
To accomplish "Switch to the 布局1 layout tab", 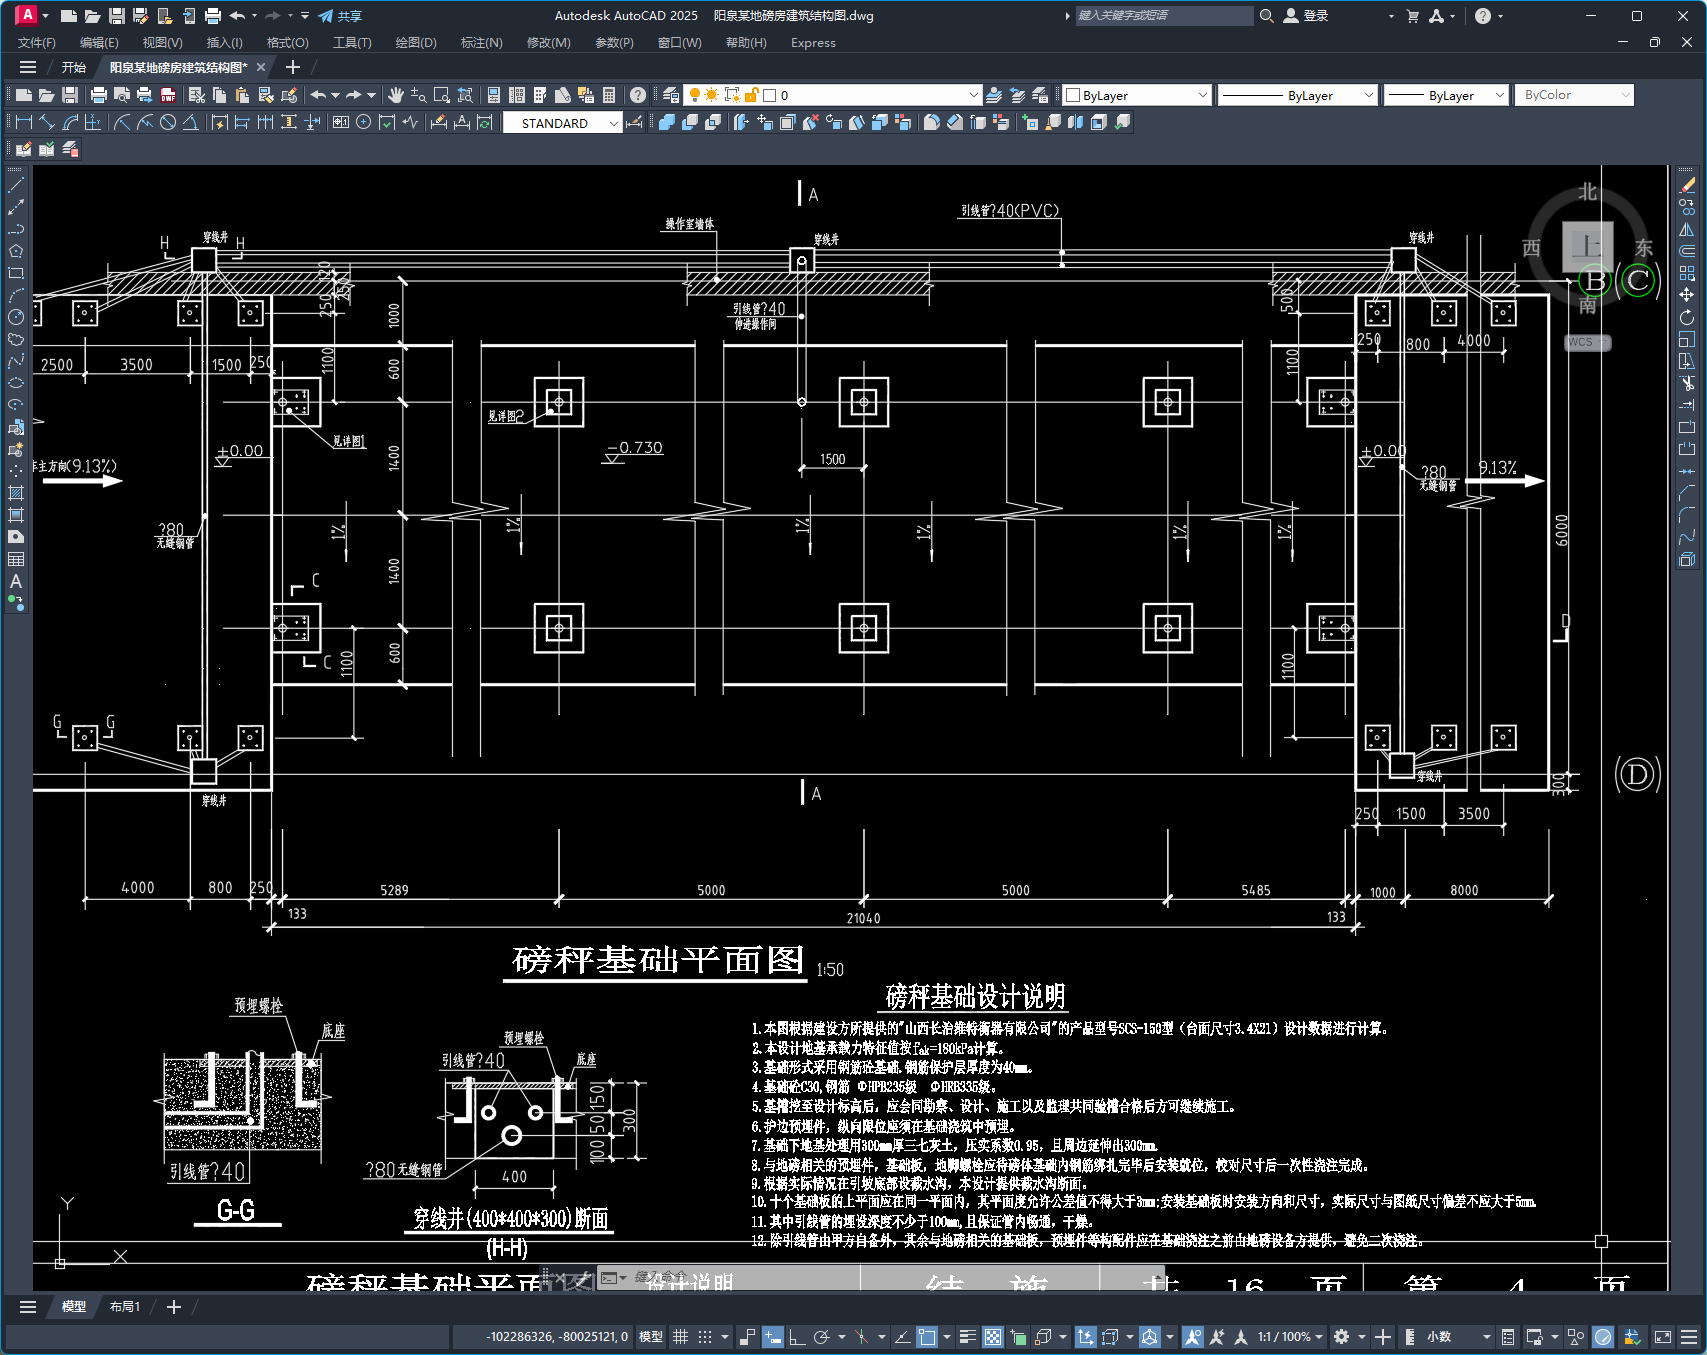I will click(x=125, y=1307).
